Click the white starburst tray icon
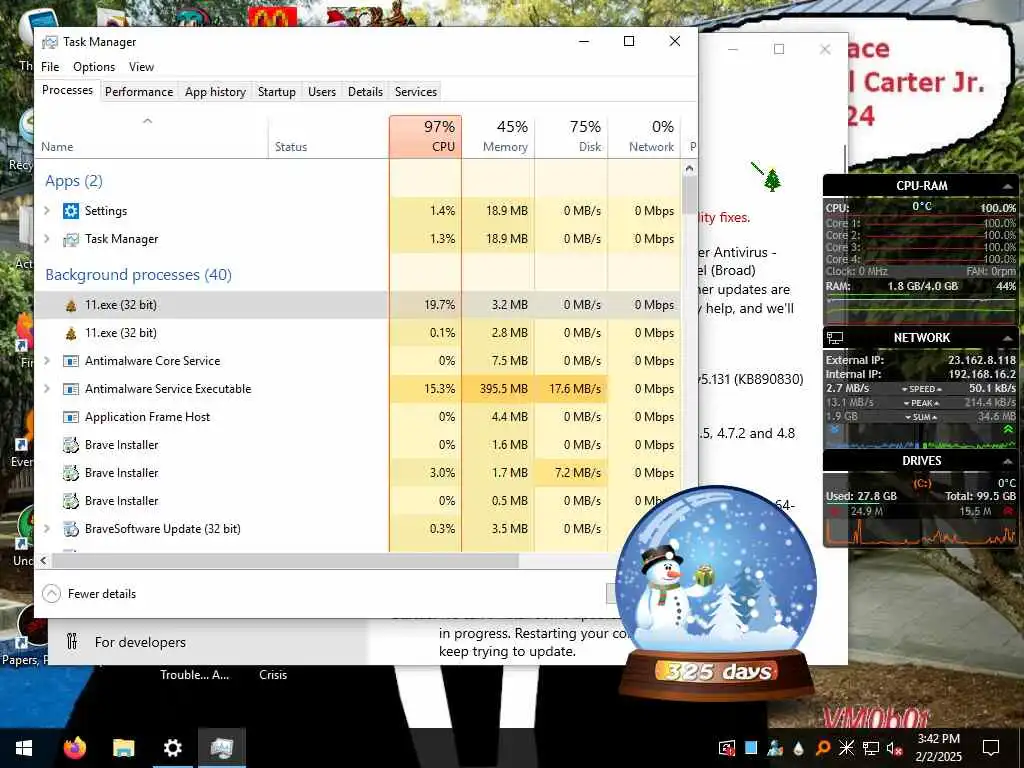This screenshot has height=768, width=1024. tap(846, 748)
